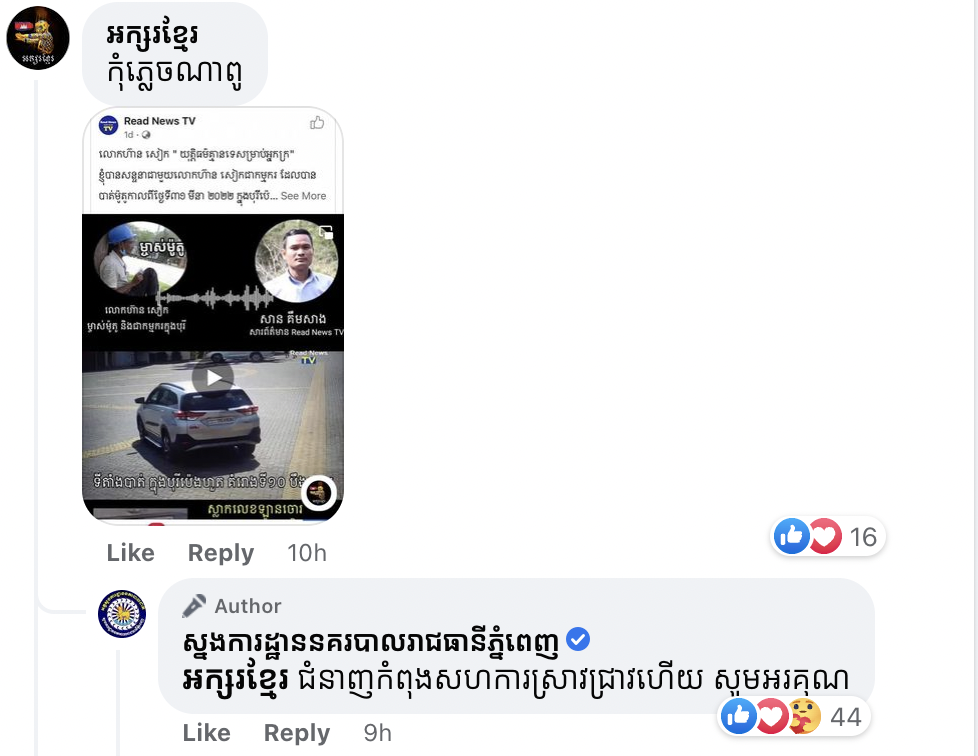Image resolution: width=978 pixels, height=756 pixels.
Task: Open the 10h timestamp link
Action: pyautogui.click(x=307, y=553)
